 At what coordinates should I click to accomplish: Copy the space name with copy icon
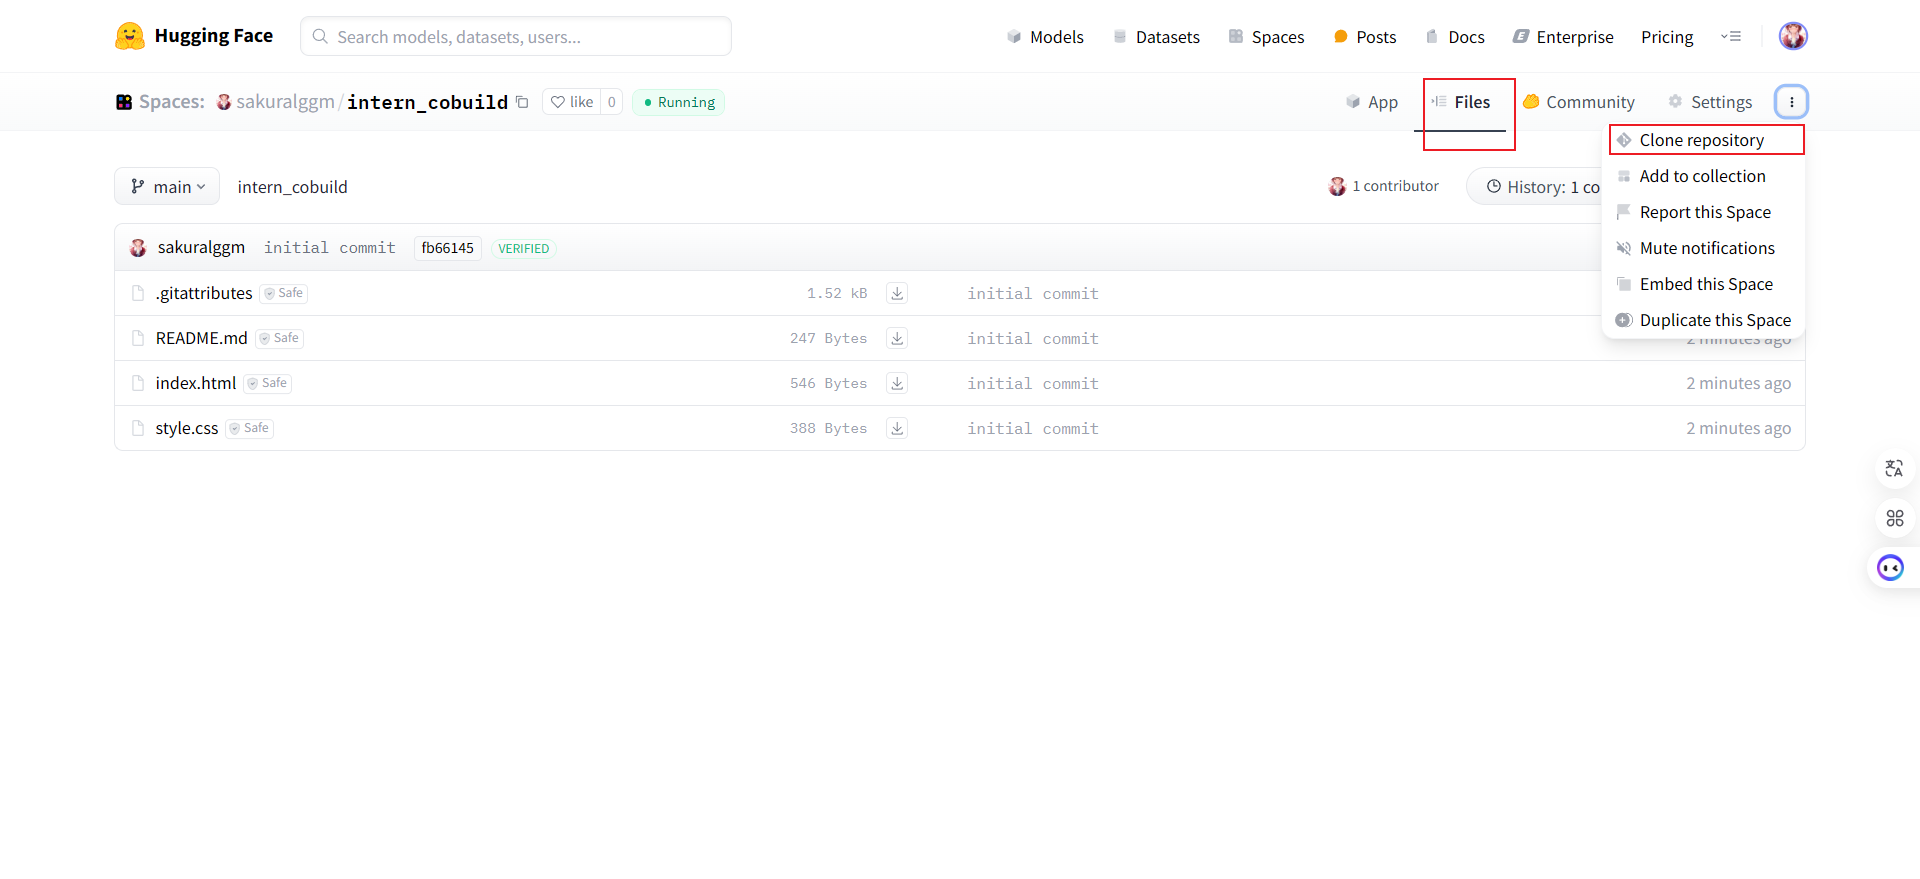click(x=522, y=102)
